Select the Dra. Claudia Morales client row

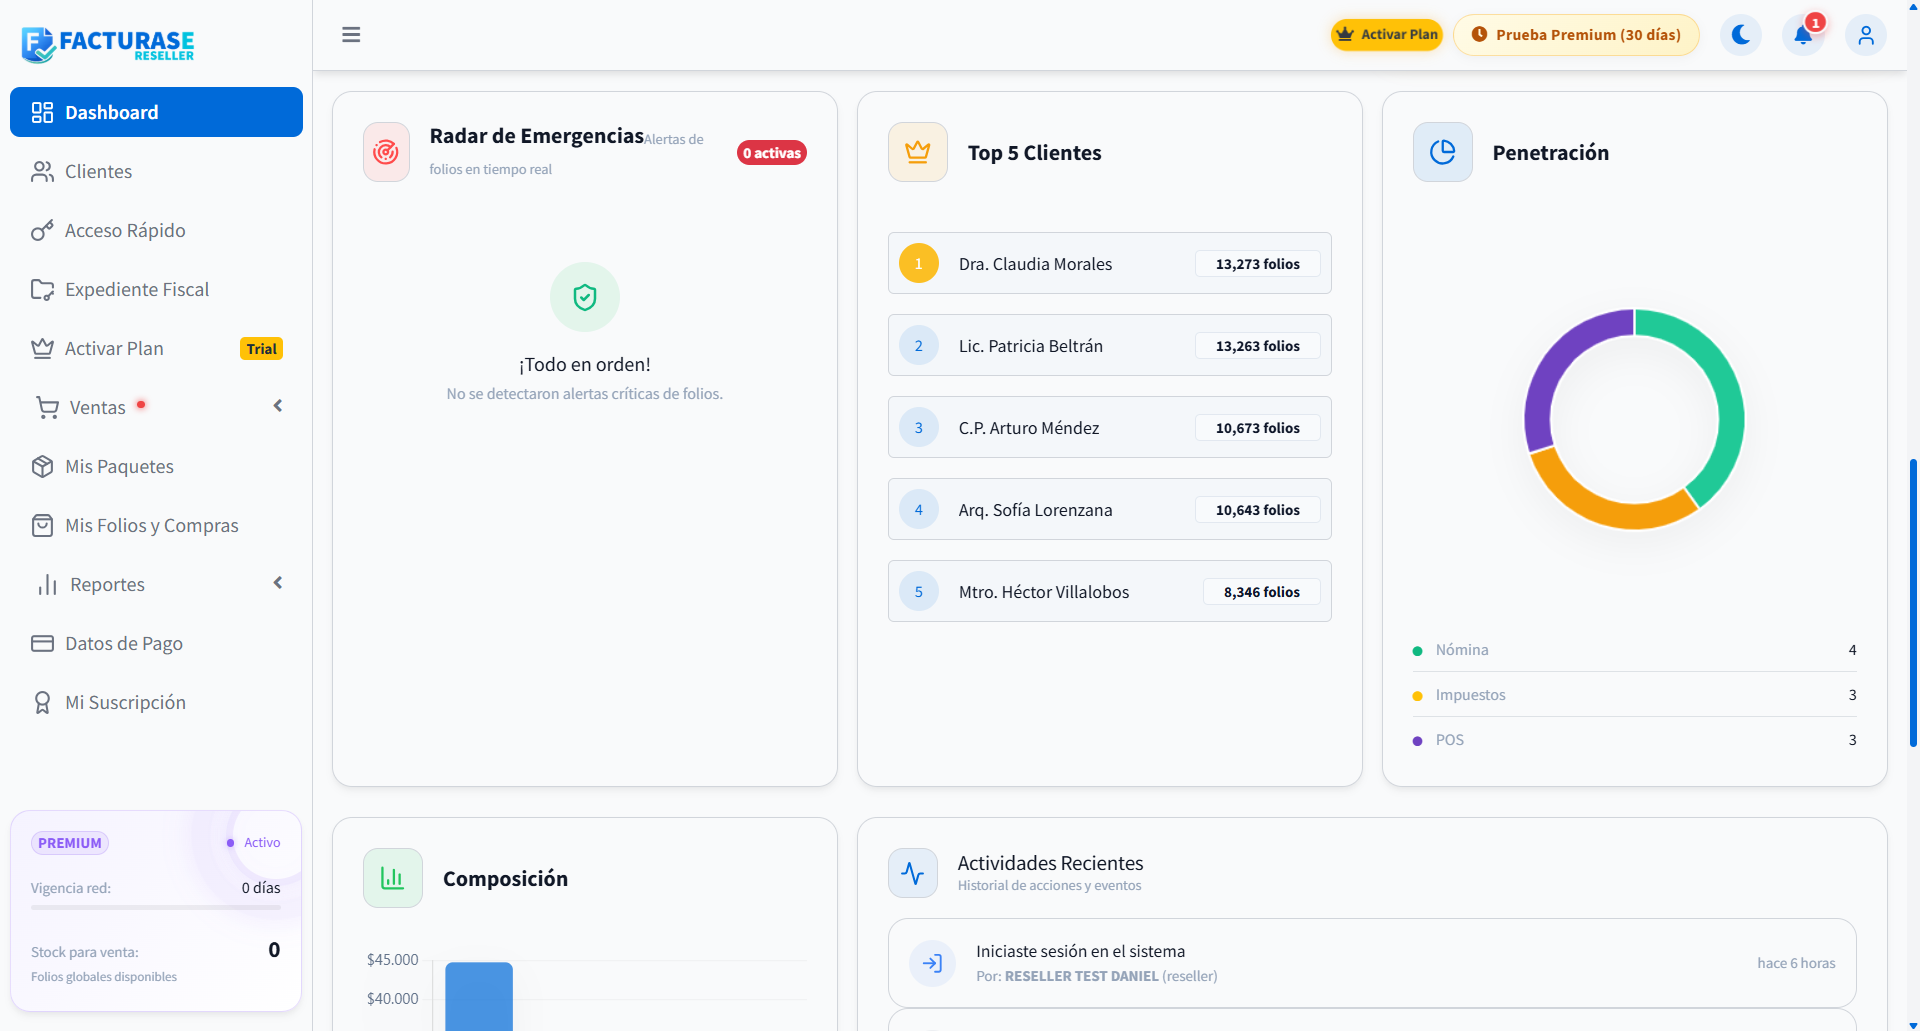(x=1110, y=264)
